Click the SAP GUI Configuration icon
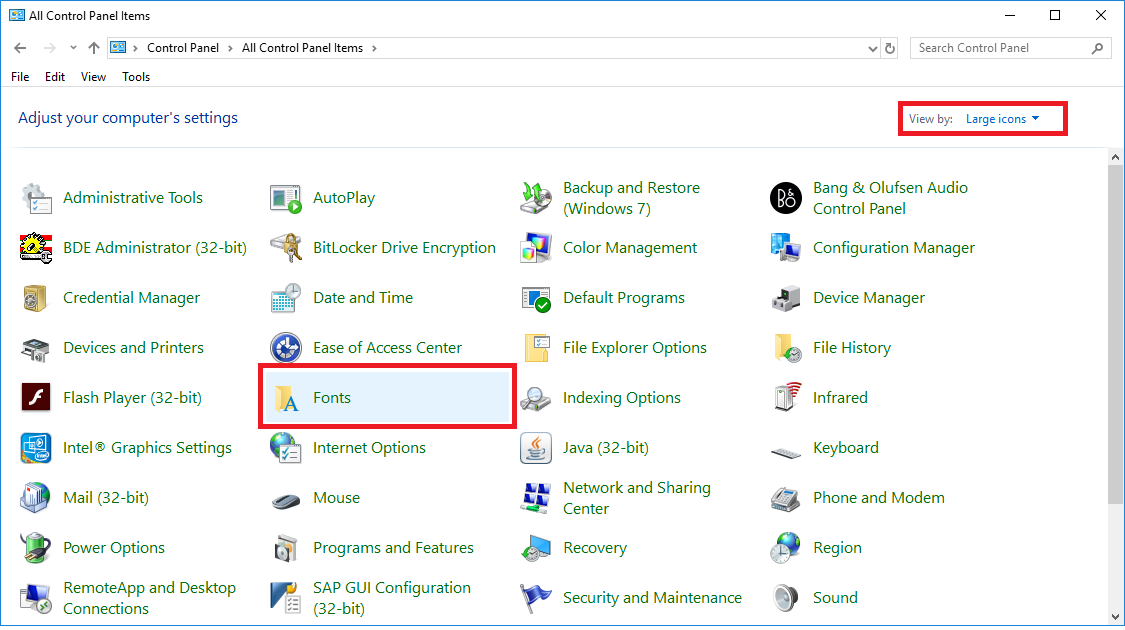The height and width of the screenshot is (630, 1125). click(x=286, y=598)
